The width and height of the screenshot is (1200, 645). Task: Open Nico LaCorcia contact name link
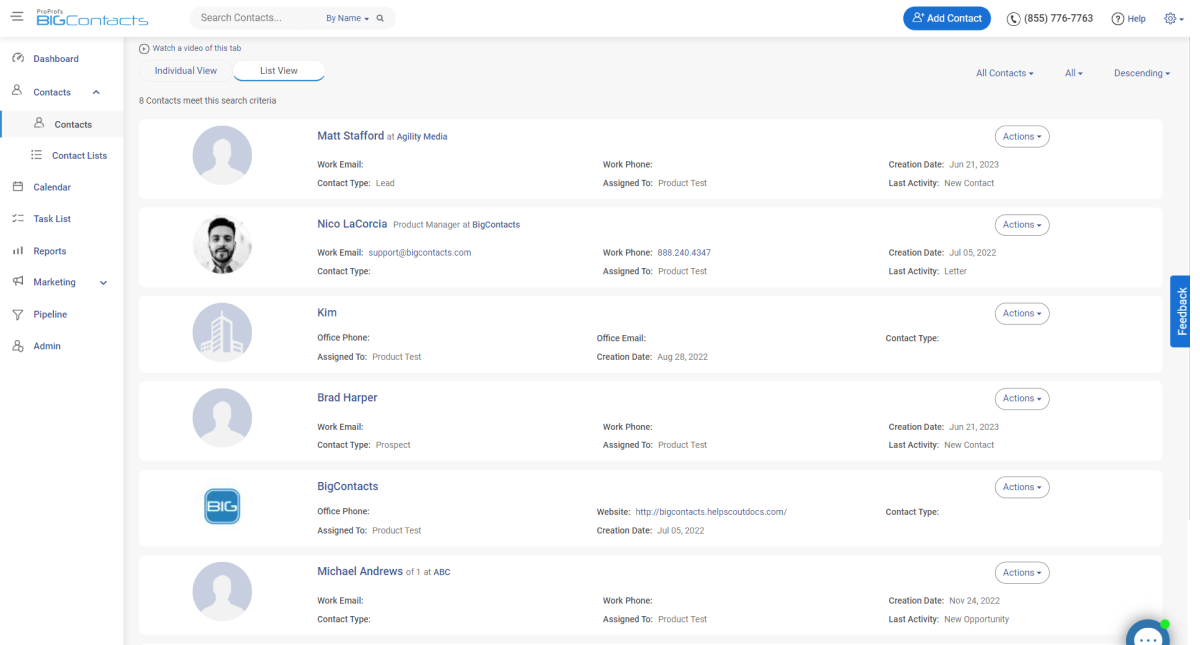click(352, 224)
